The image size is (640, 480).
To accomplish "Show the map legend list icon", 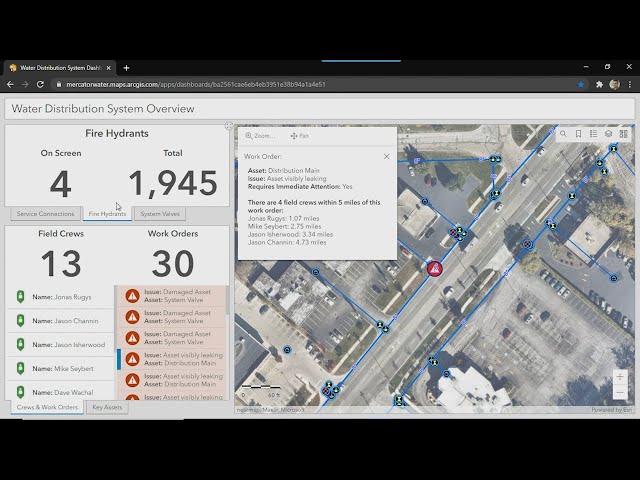I will pos(593,134).
